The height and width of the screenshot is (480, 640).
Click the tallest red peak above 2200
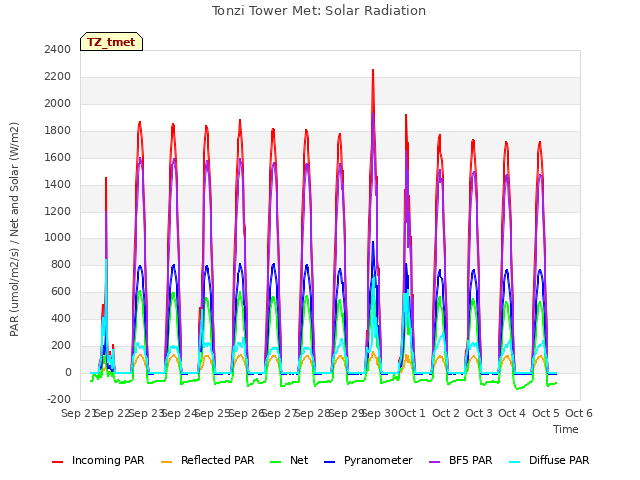(373, 73)
